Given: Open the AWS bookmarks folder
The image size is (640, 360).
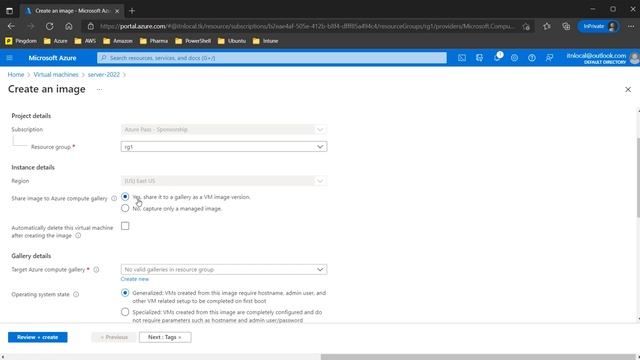Looking at the screenshot, I should [85, 41].
